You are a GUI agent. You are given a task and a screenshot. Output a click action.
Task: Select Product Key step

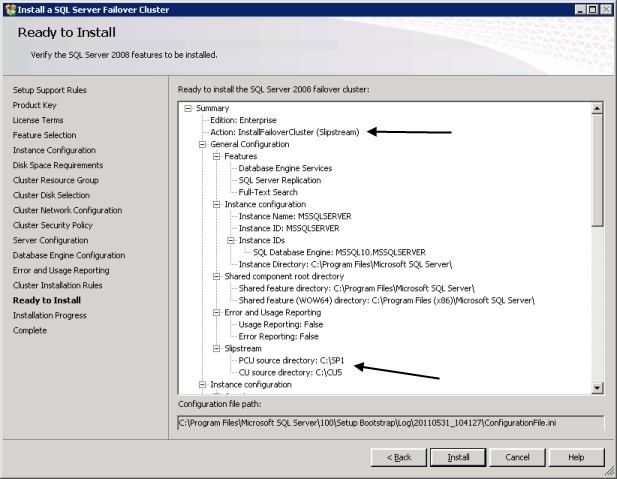(x=35, y=105)
